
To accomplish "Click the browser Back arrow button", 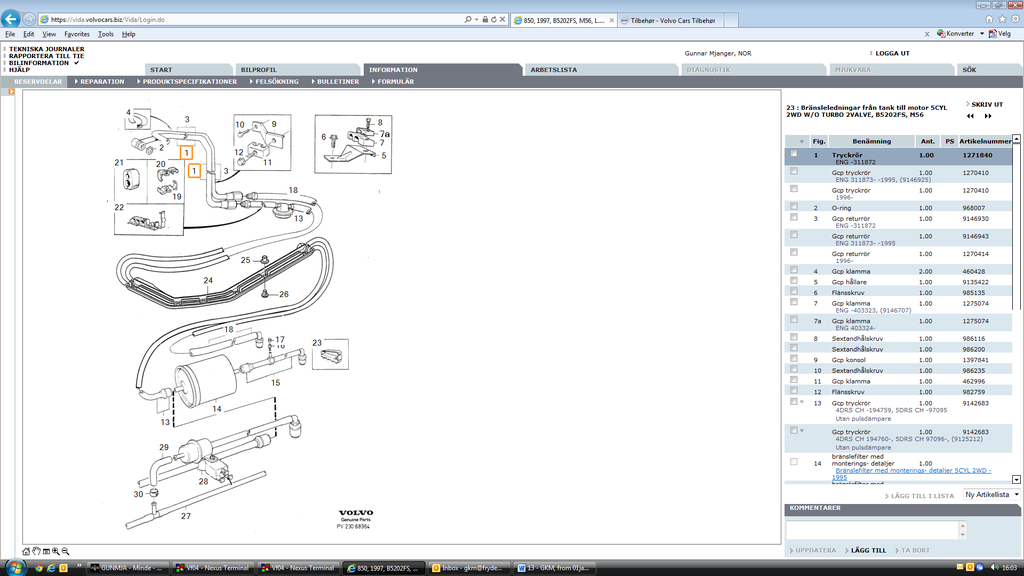I will (x=11, y=19).
